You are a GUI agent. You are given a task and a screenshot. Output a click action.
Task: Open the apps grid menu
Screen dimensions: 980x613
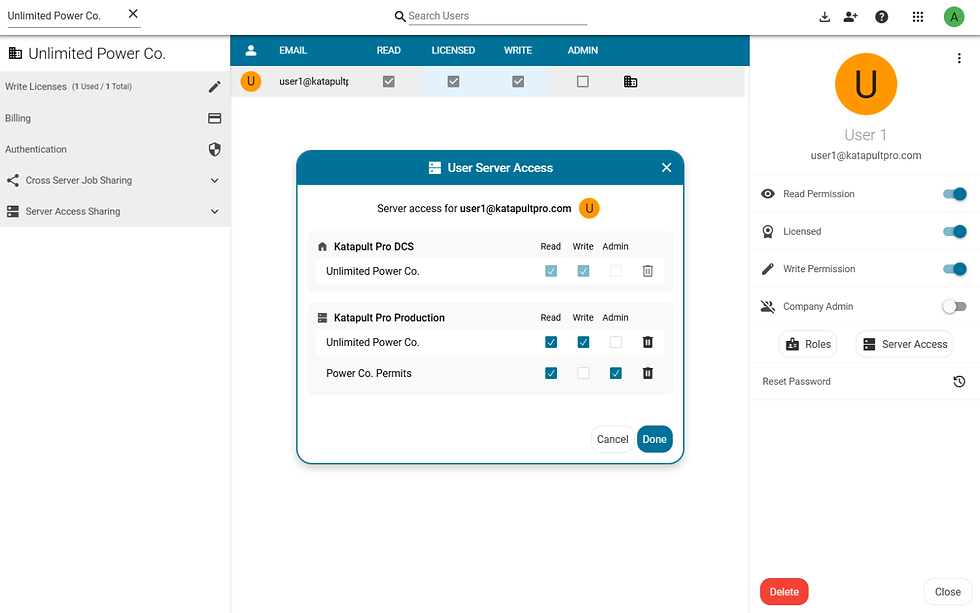click(918, 17)
